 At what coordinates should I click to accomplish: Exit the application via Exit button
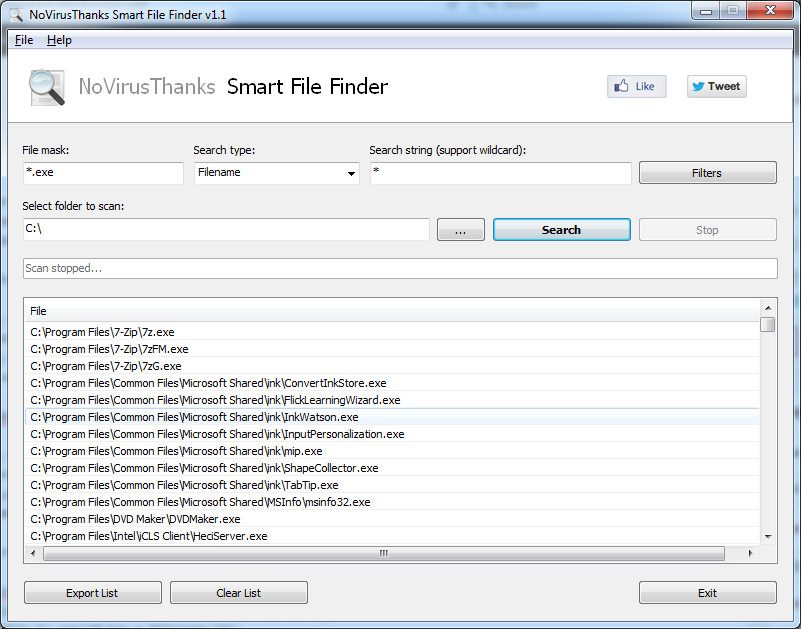pos(708,593)
